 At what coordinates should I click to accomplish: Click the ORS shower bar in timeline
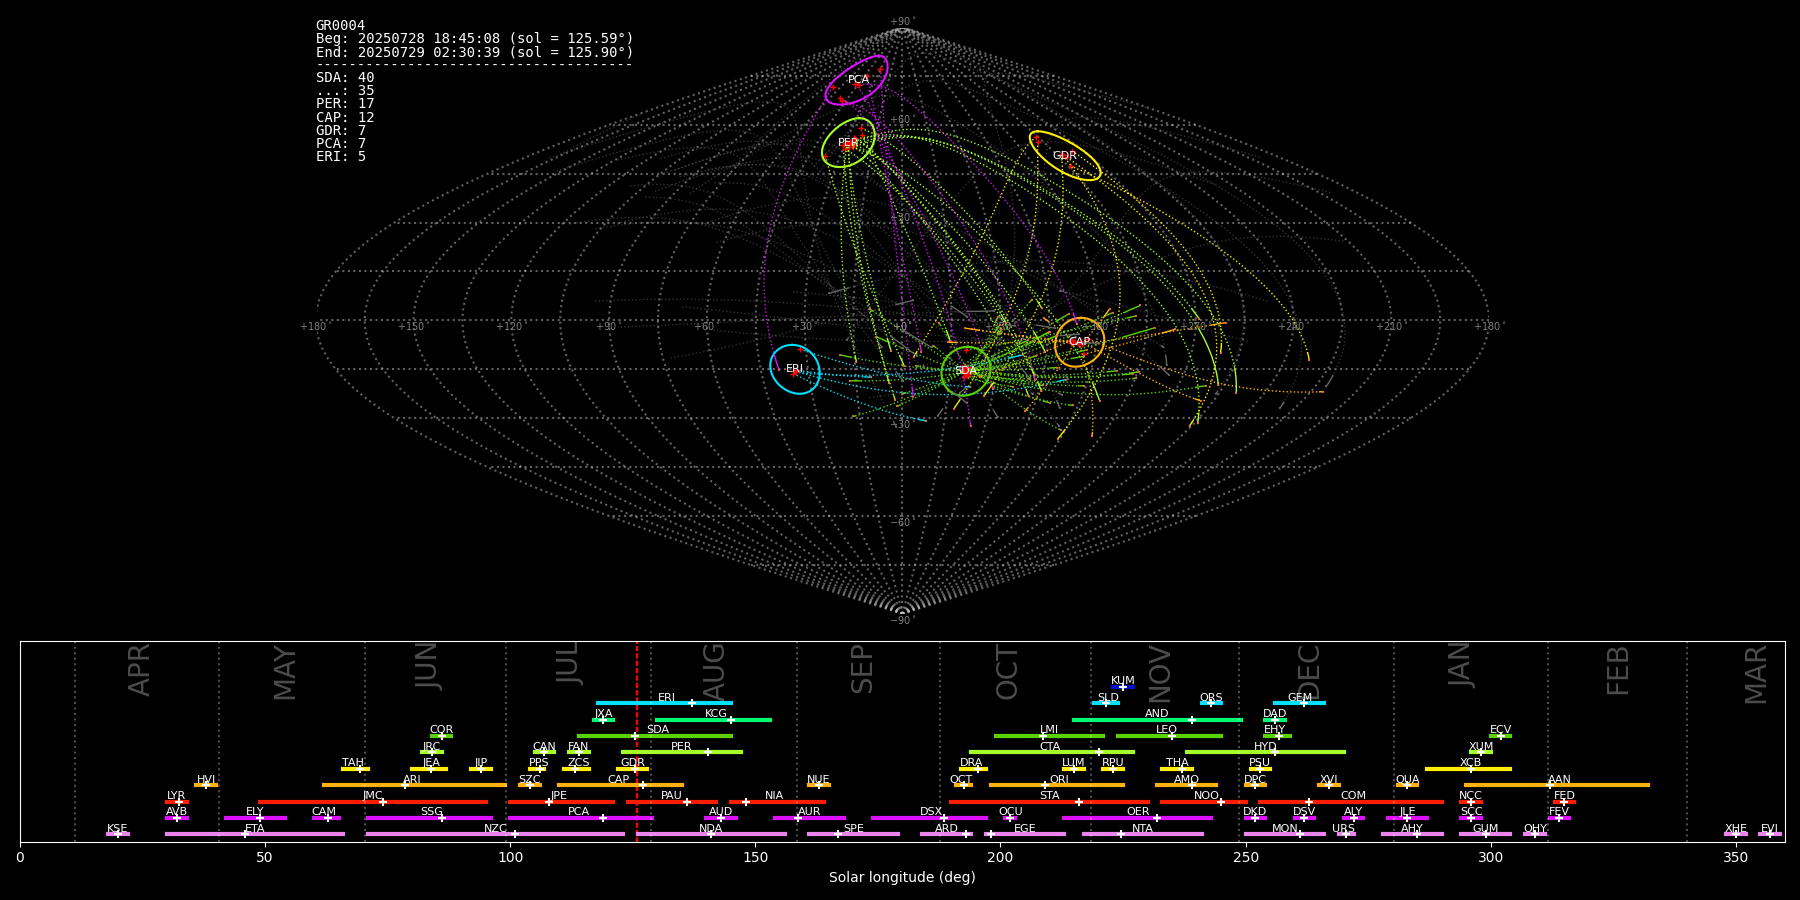pyautogui.click(x=1211, y=703)
